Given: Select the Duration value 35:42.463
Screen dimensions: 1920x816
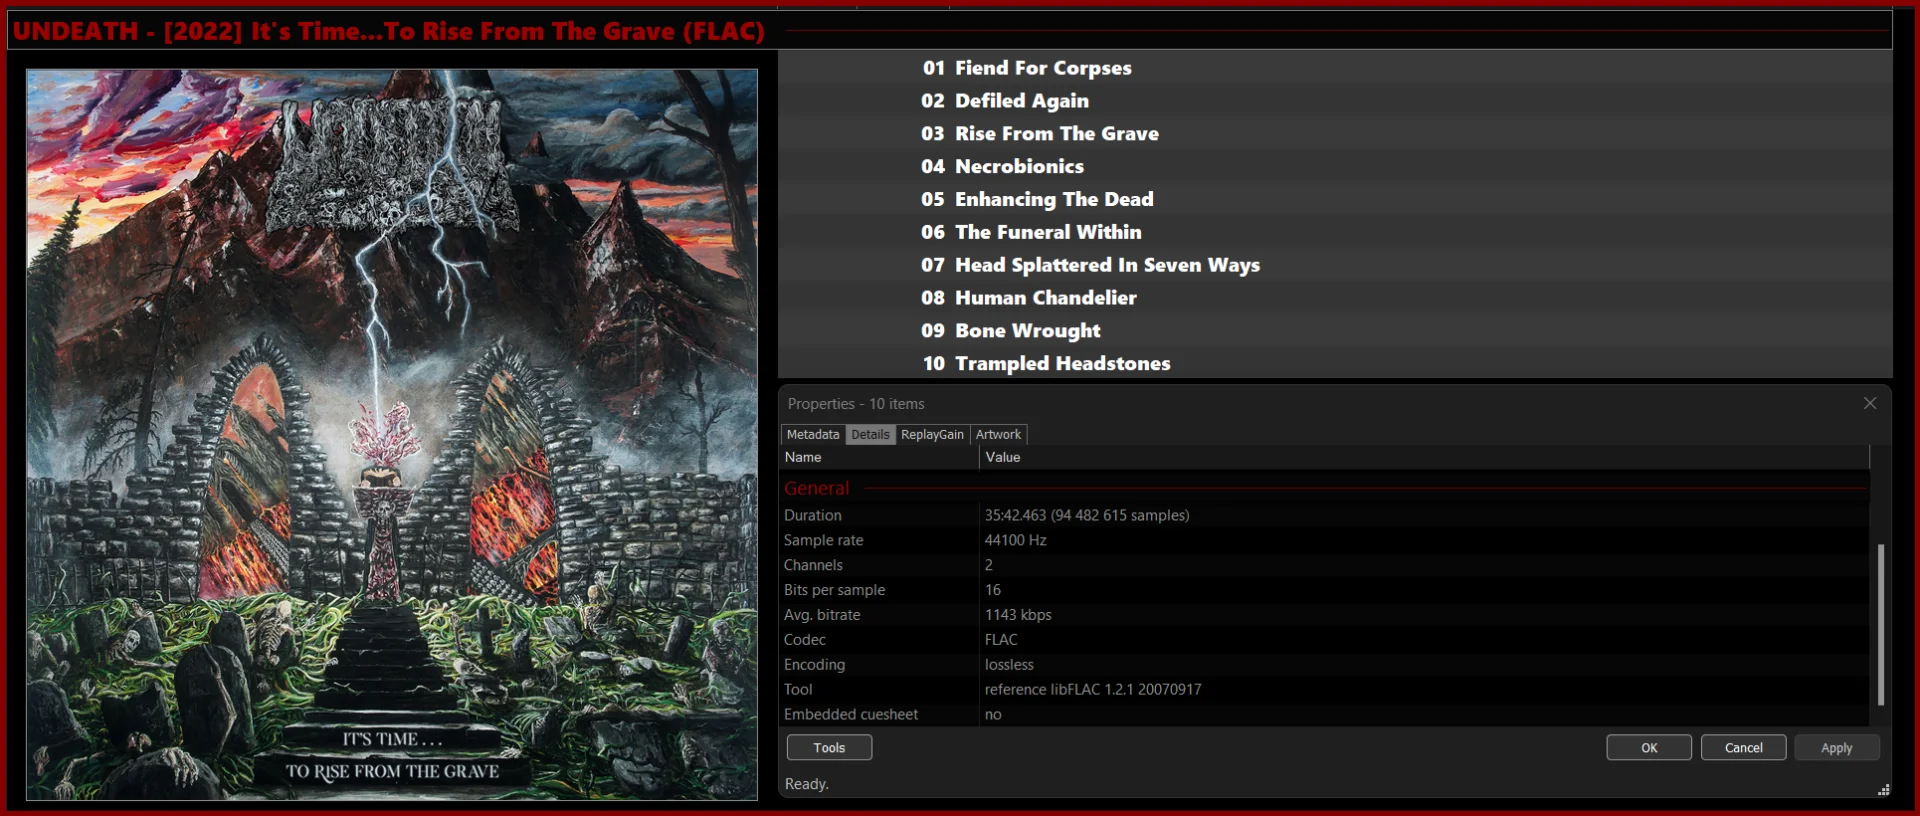Looking at the screenshot, I should point(1086,515).
